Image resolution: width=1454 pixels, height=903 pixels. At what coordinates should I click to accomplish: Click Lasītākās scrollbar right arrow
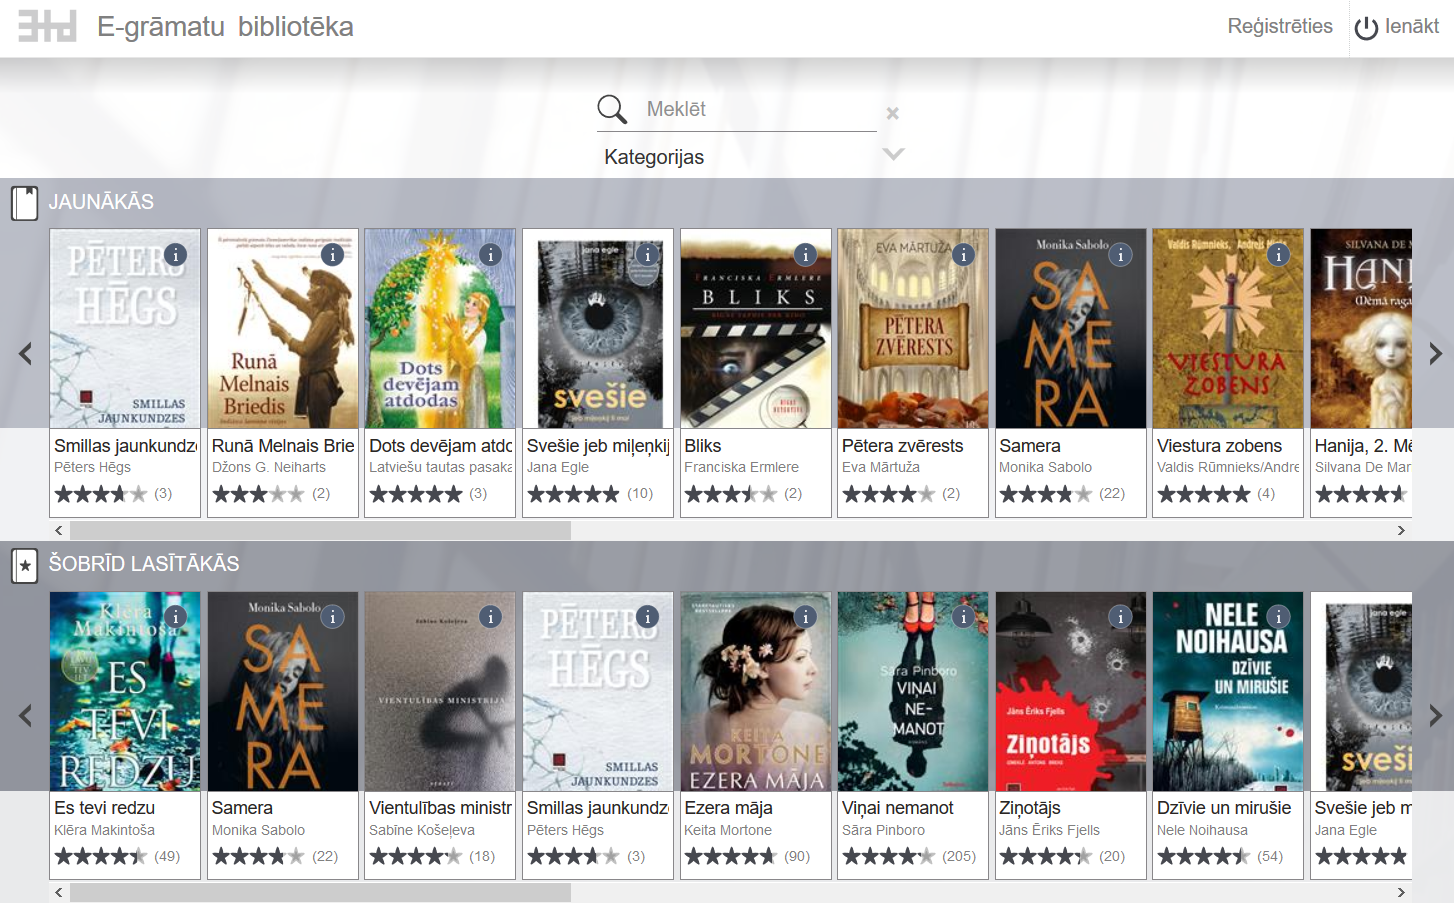1401,892
